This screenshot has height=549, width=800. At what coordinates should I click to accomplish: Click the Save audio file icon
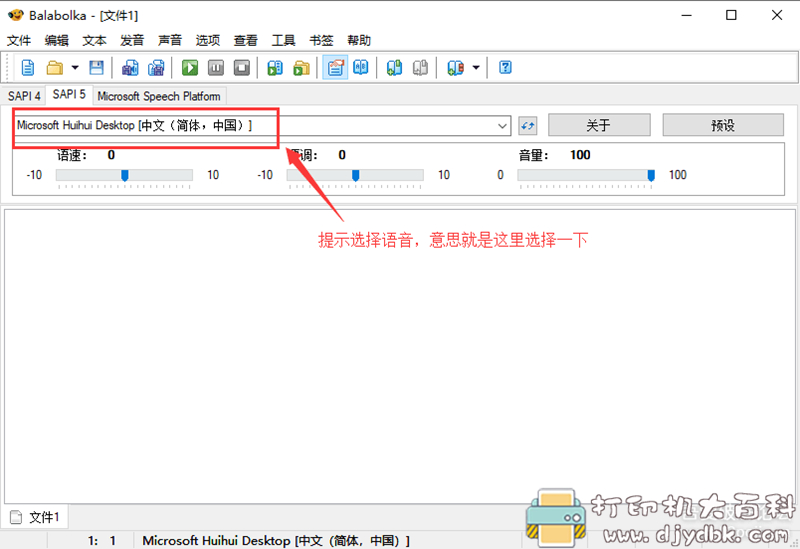point(130,67)
